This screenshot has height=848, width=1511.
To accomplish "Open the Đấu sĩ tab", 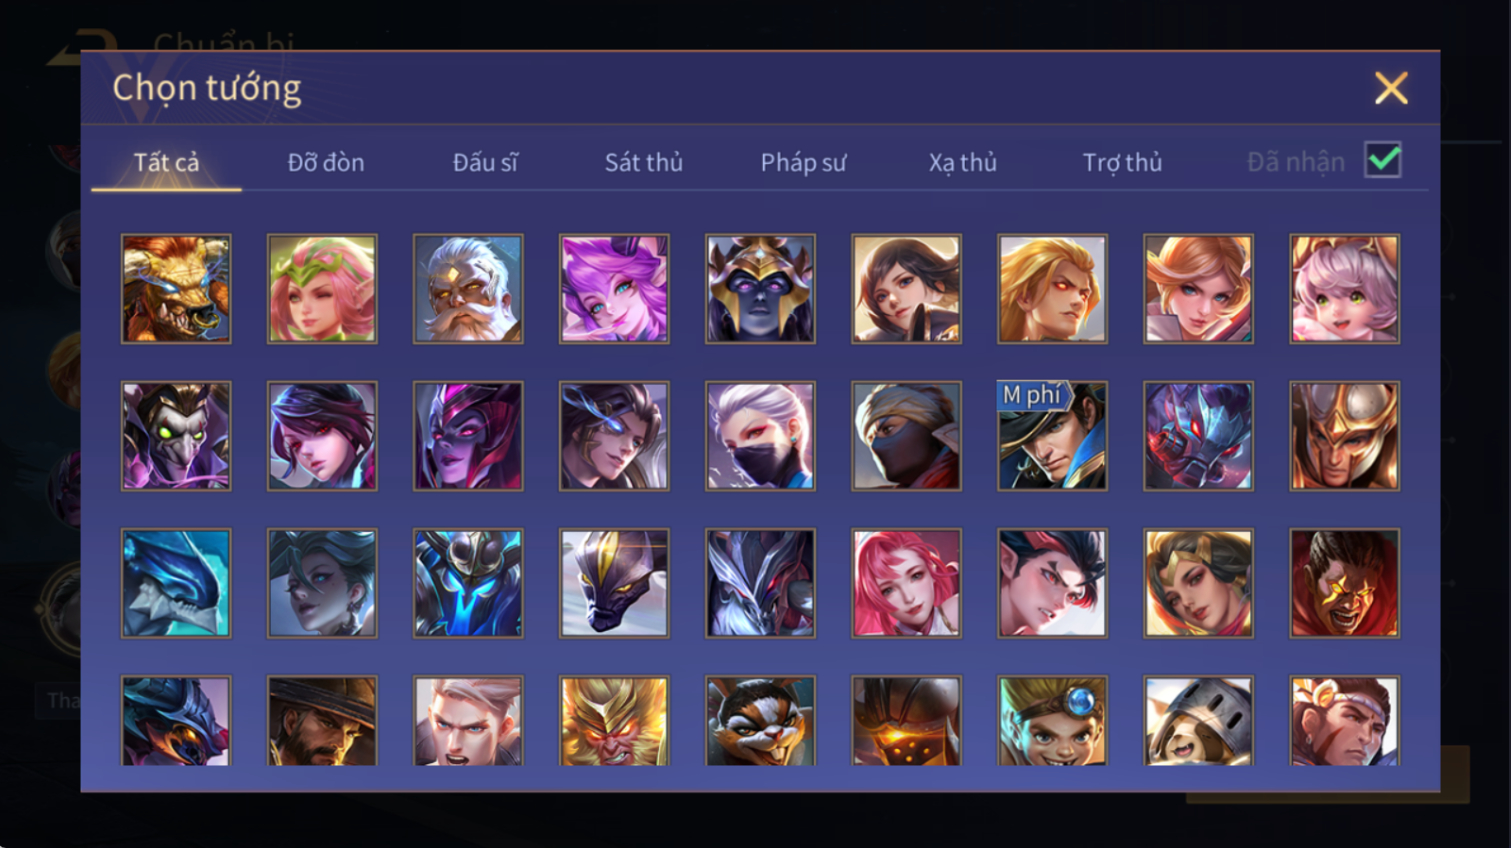I will click(485, 162).
